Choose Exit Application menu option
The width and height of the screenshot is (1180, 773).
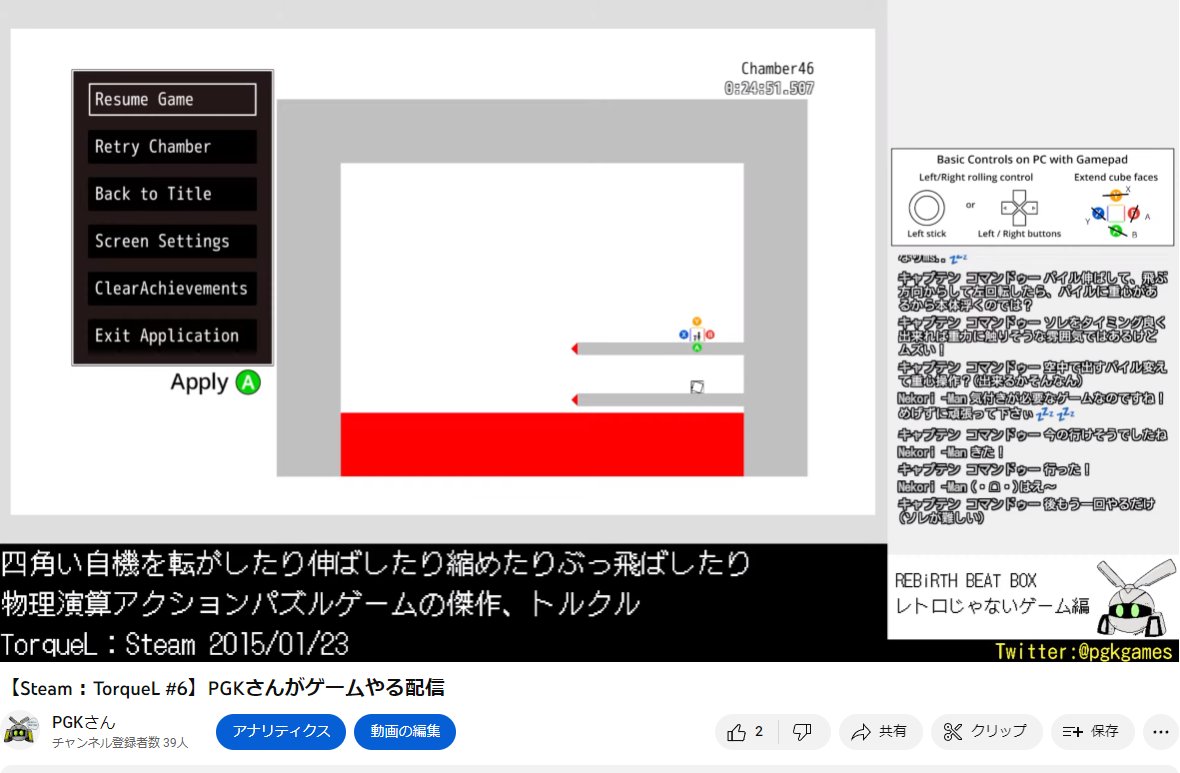click(172, 336)
